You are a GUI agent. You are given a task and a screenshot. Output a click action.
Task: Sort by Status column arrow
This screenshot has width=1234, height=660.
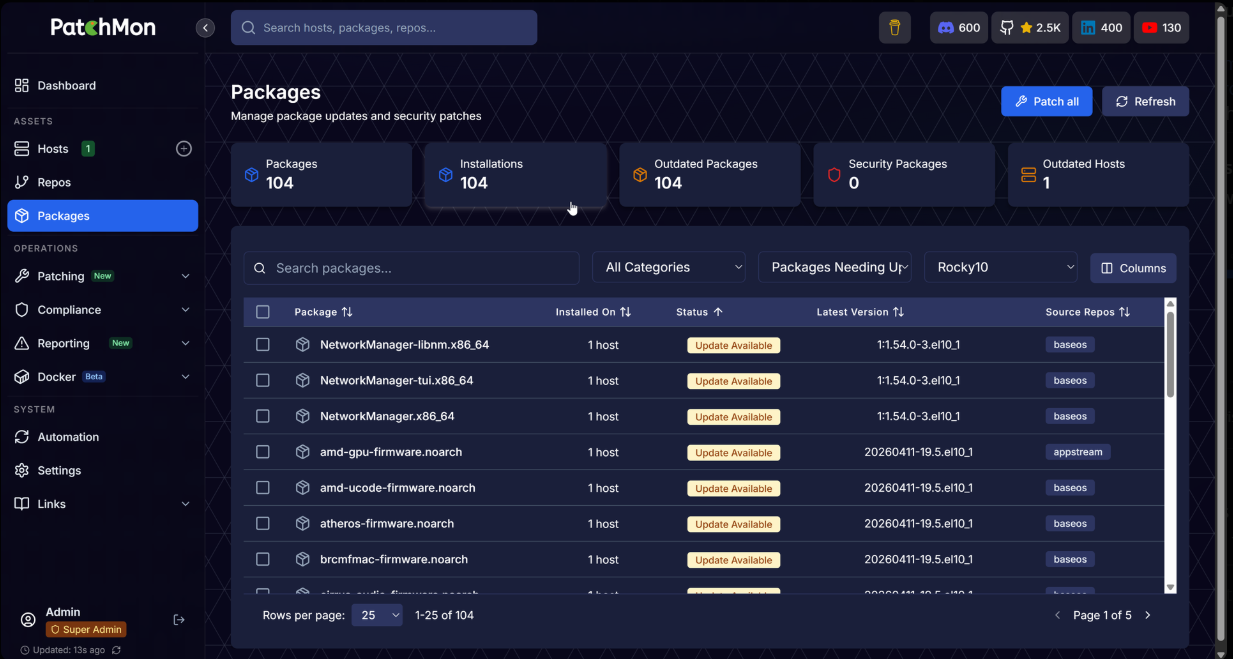tap(718, 312)
